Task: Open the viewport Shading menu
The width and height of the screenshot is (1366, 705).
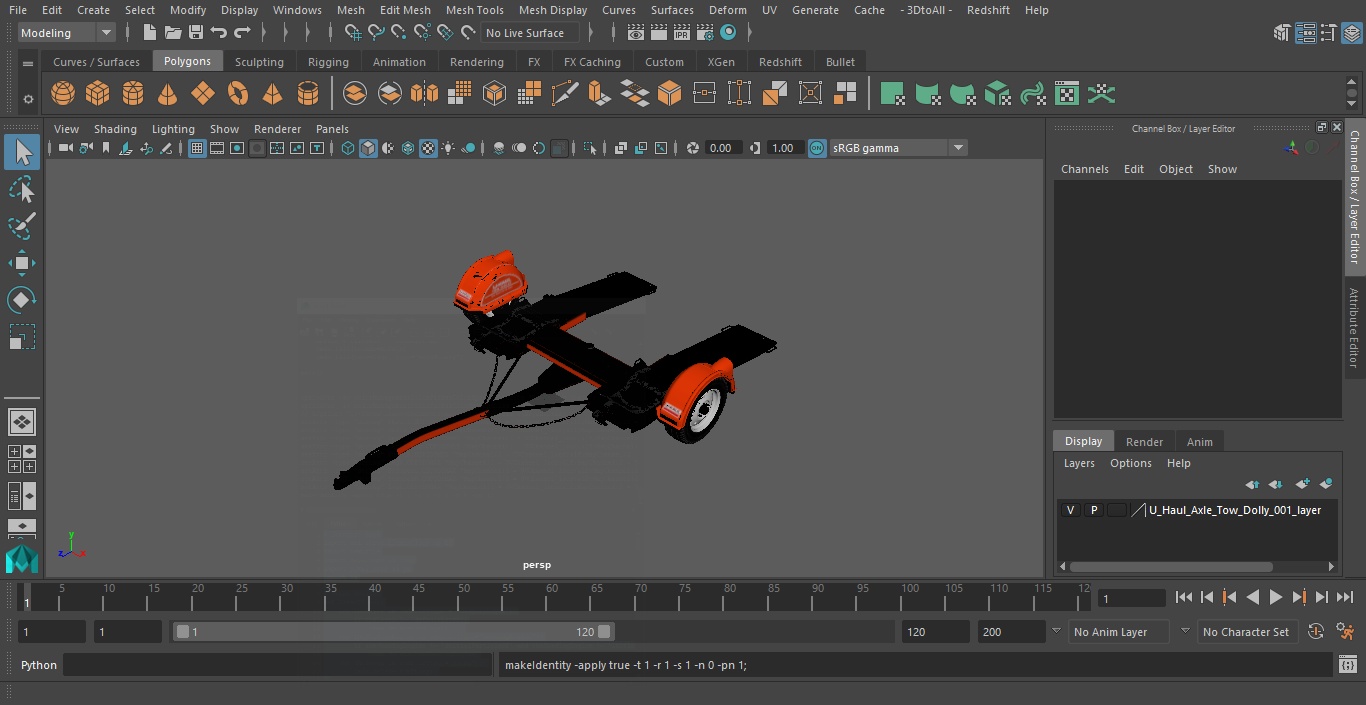Action: click(115, 129)
